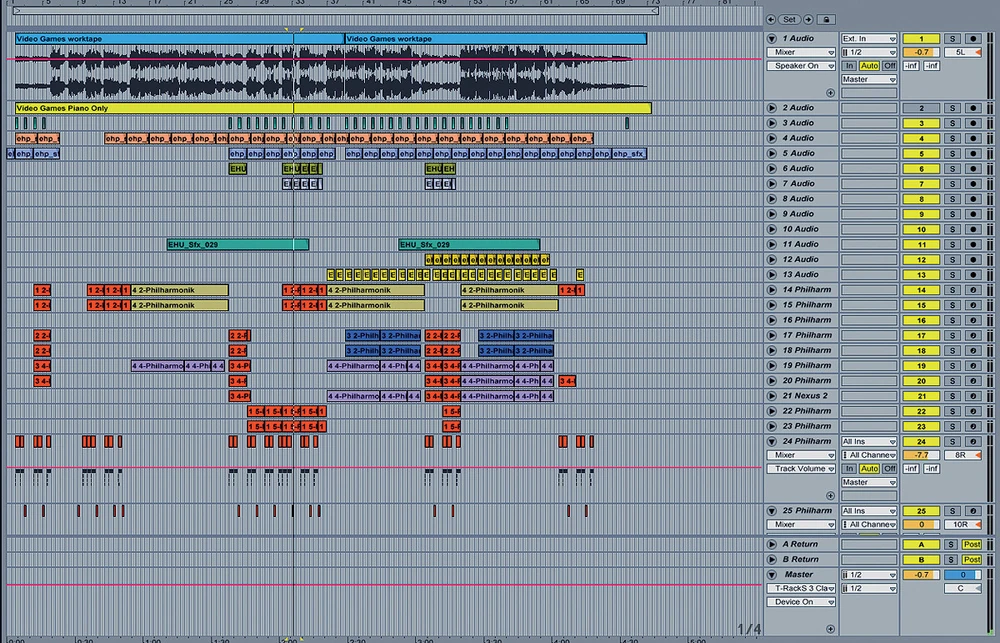The image size is (1000, 643).
Task: Solo the 8 Audio track
Action: (x=952, y=199)
